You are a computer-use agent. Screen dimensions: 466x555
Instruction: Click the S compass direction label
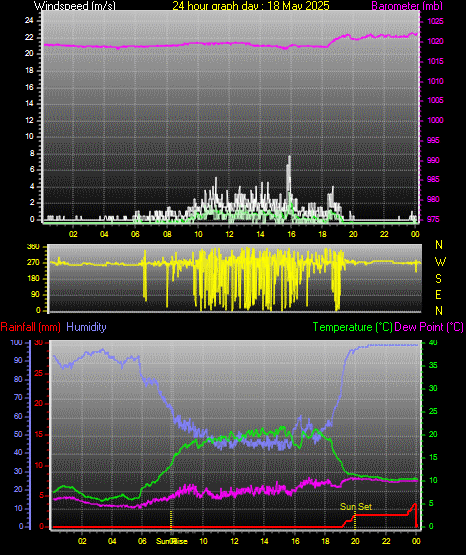(439, 279)
